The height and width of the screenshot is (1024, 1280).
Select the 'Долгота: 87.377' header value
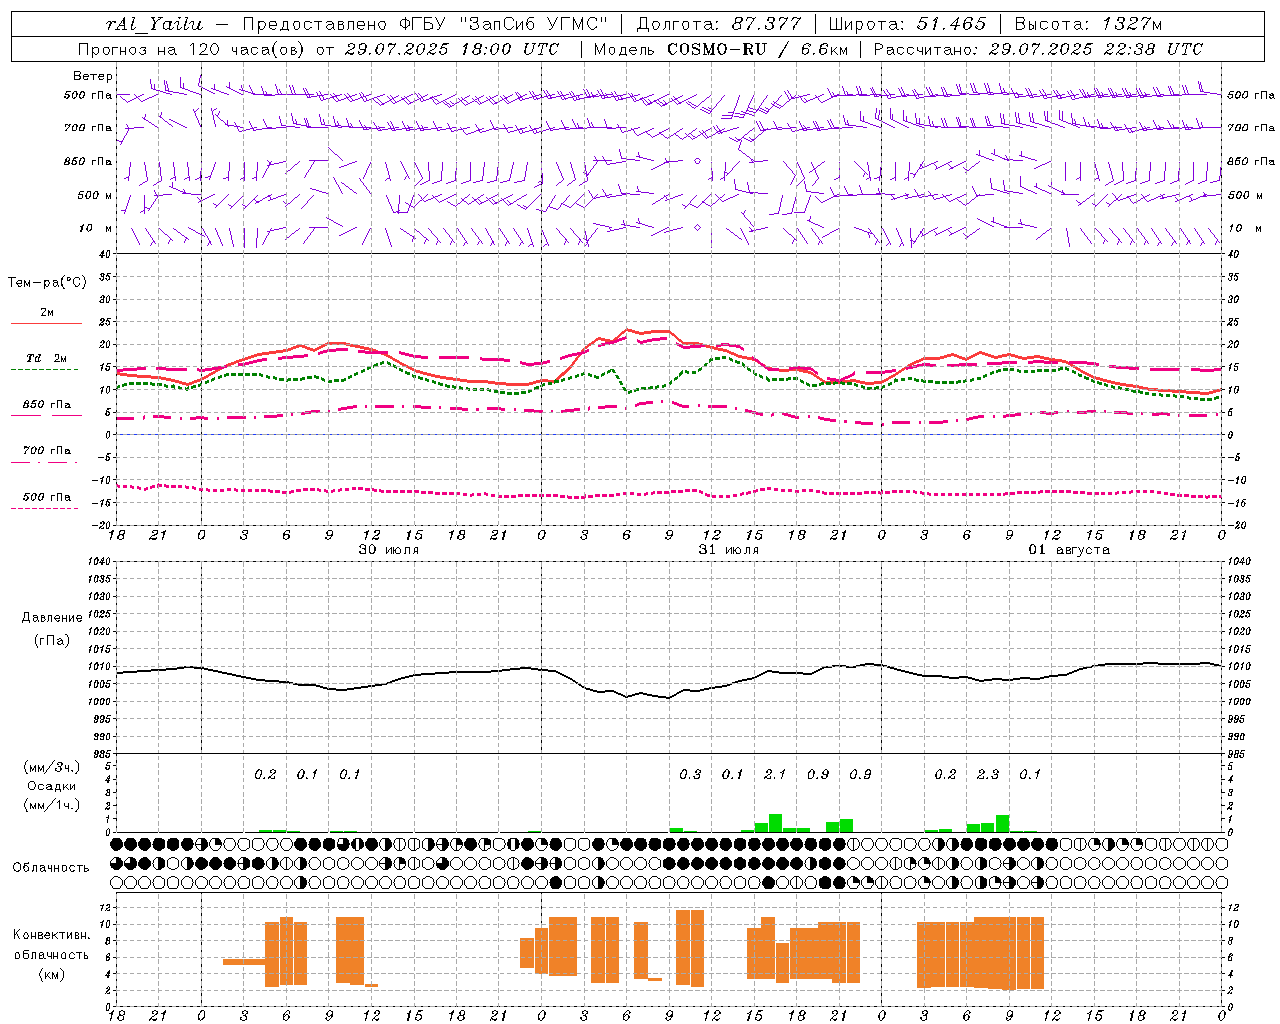[719, 24]
